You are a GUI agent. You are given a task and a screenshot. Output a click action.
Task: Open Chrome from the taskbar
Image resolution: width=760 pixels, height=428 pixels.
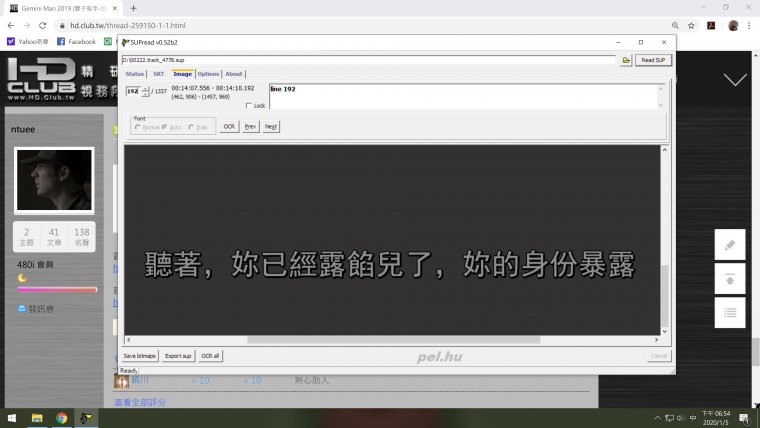(62, 418)
